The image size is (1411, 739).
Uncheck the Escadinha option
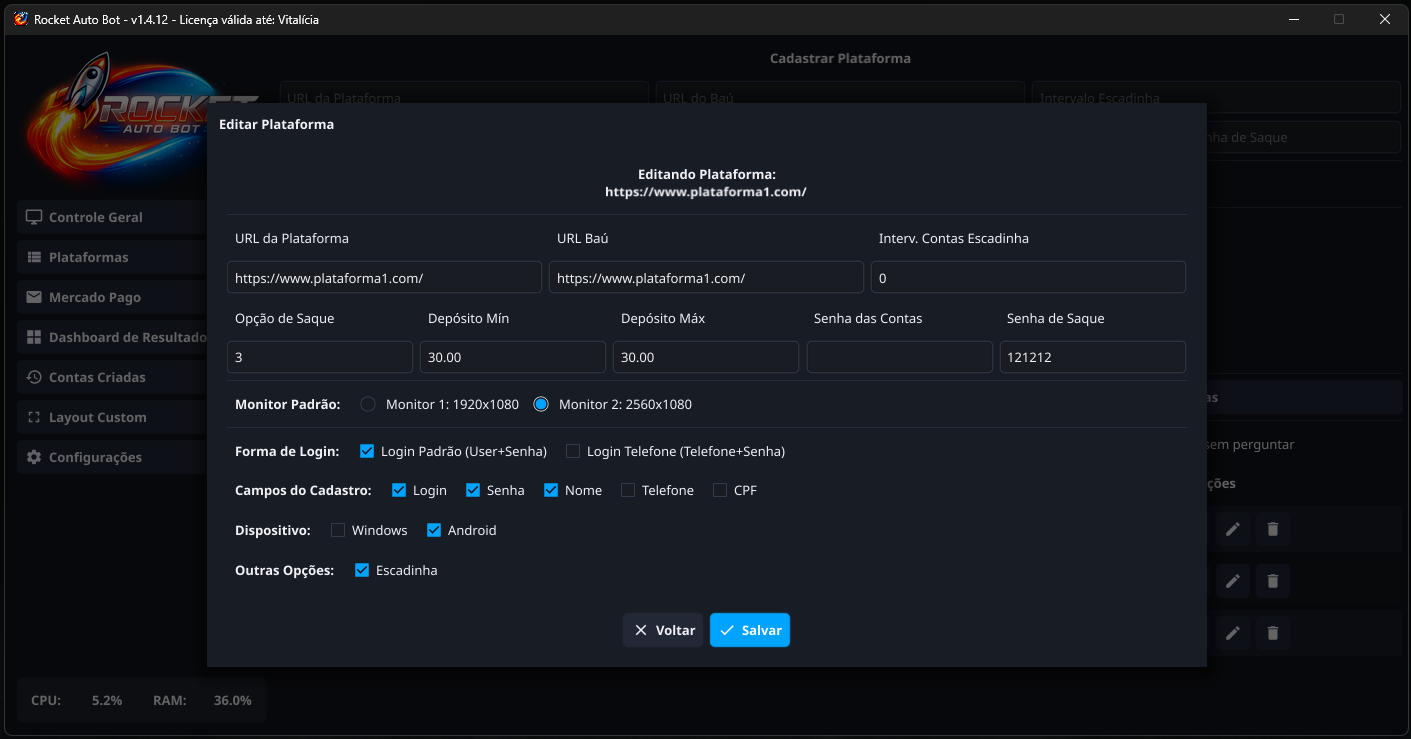point(362,570)
